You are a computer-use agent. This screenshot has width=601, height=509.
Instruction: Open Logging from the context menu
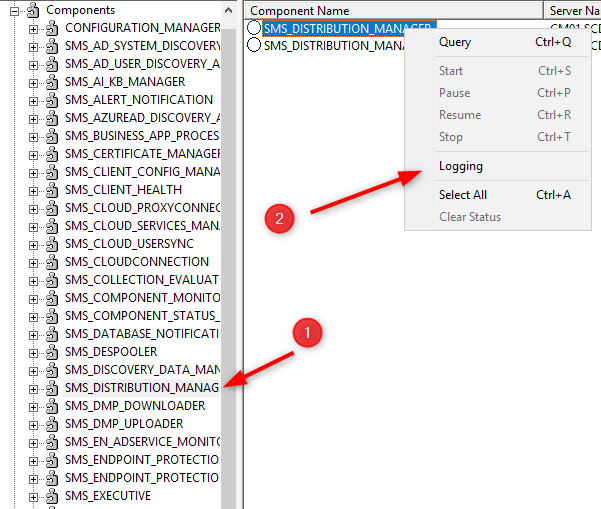tap(498, 166)
